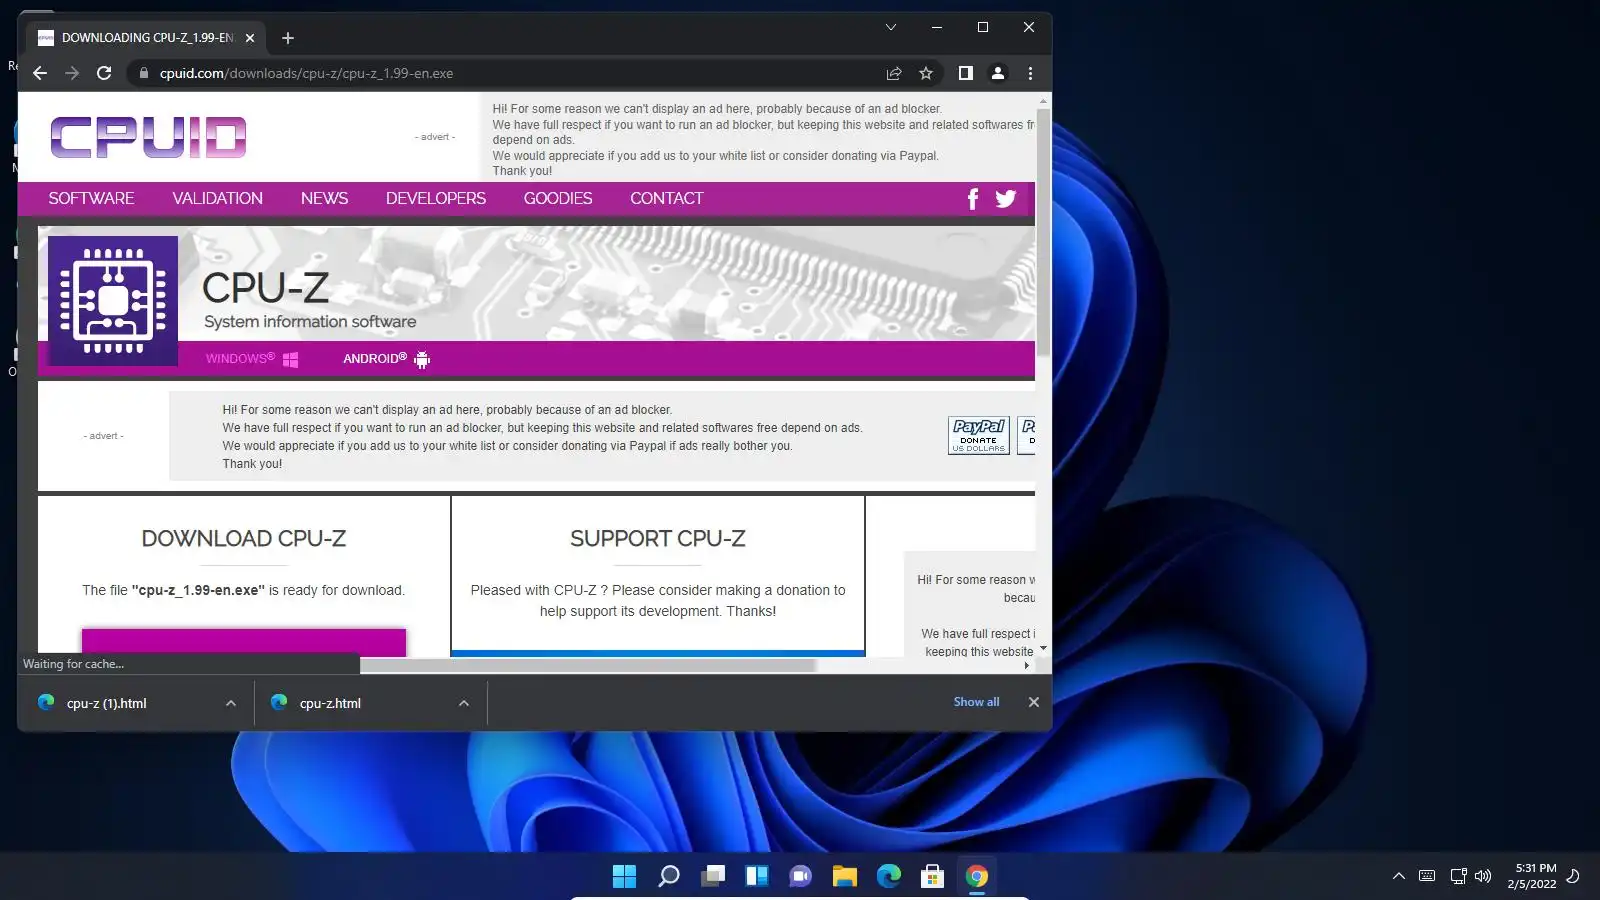Open the Chrome profile icon

(x=997, y=73)
